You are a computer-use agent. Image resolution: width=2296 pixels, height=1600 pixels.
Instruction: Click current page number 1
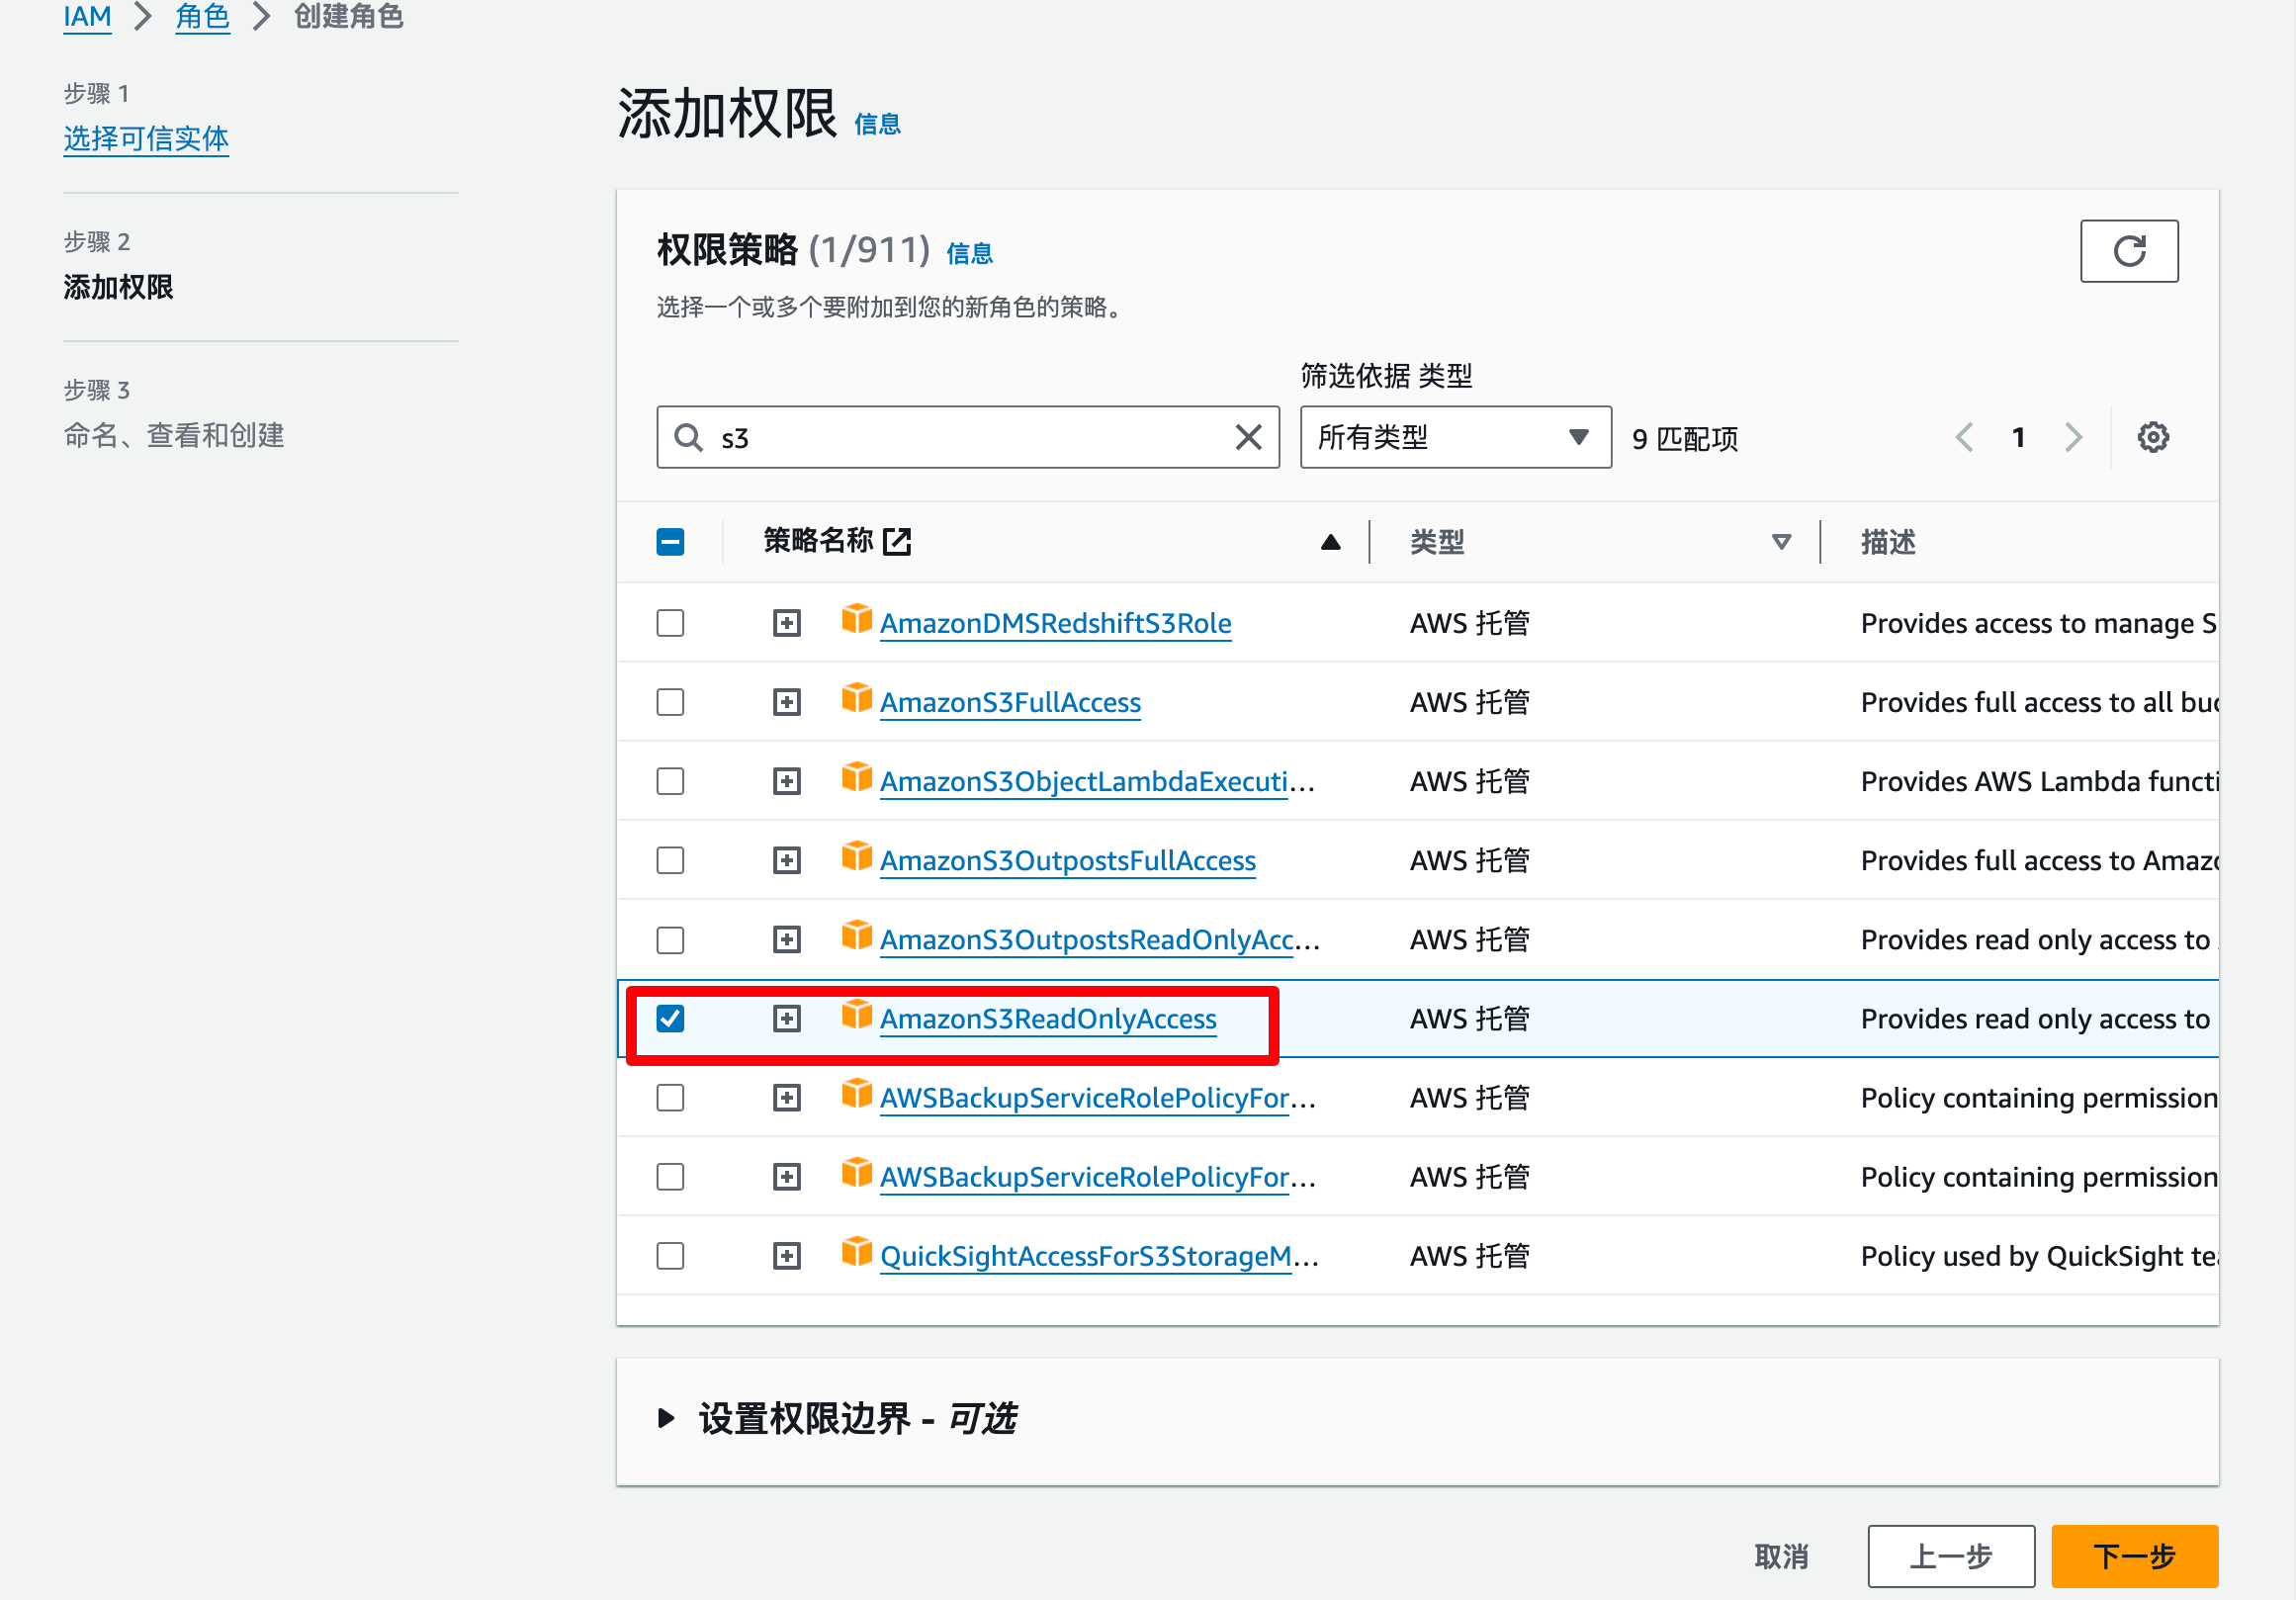(2018, 437)
